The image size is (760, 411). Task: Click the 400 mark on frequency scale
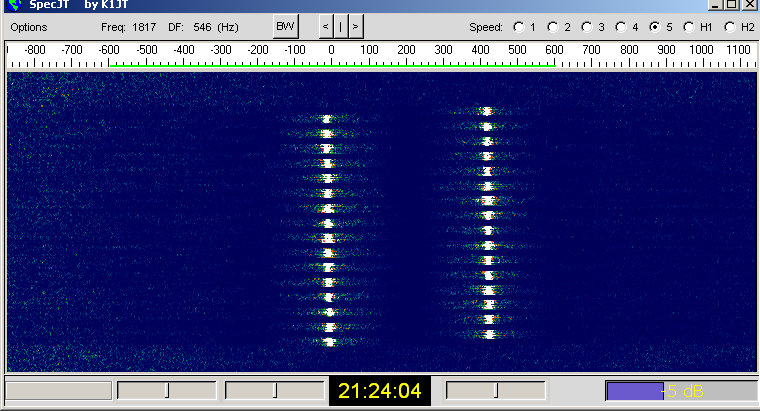480,50
